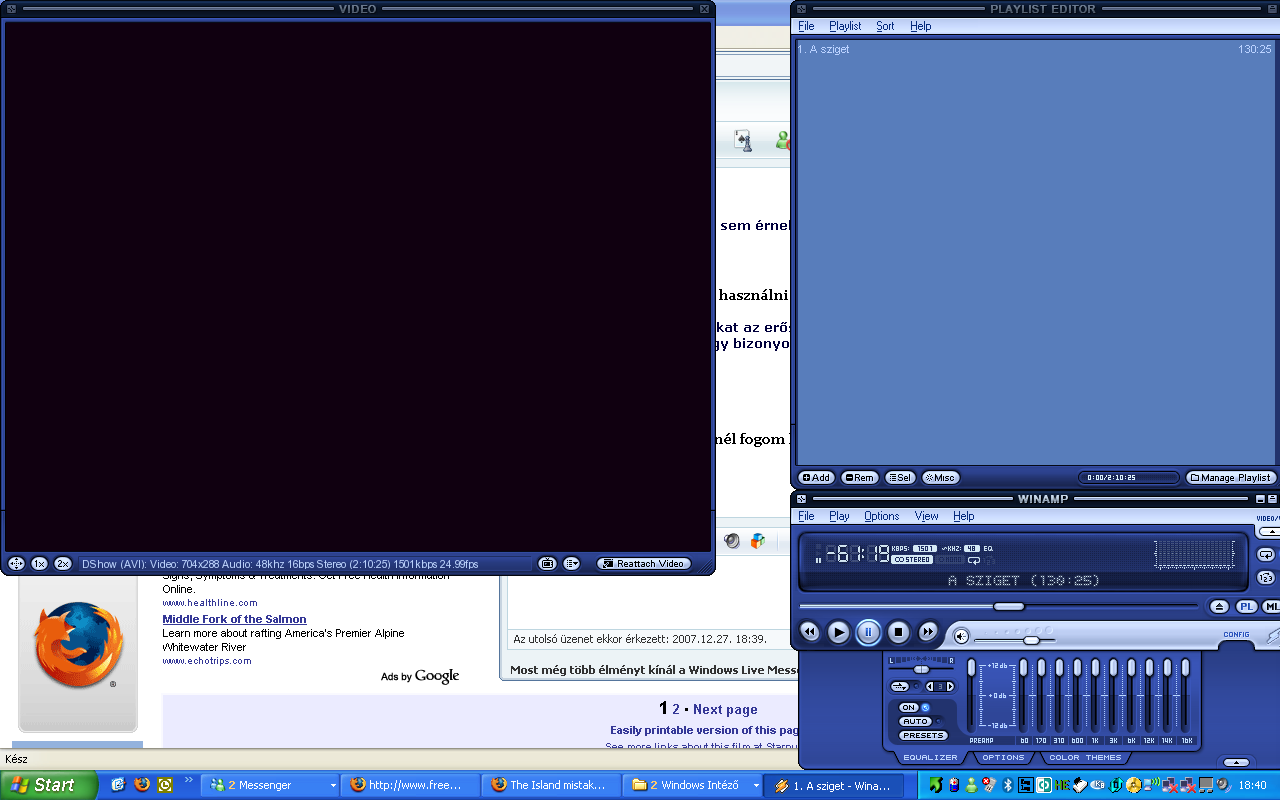Open the www.echotrips.com link
Screen dimensions: 1280x800
tap(207, 661)
